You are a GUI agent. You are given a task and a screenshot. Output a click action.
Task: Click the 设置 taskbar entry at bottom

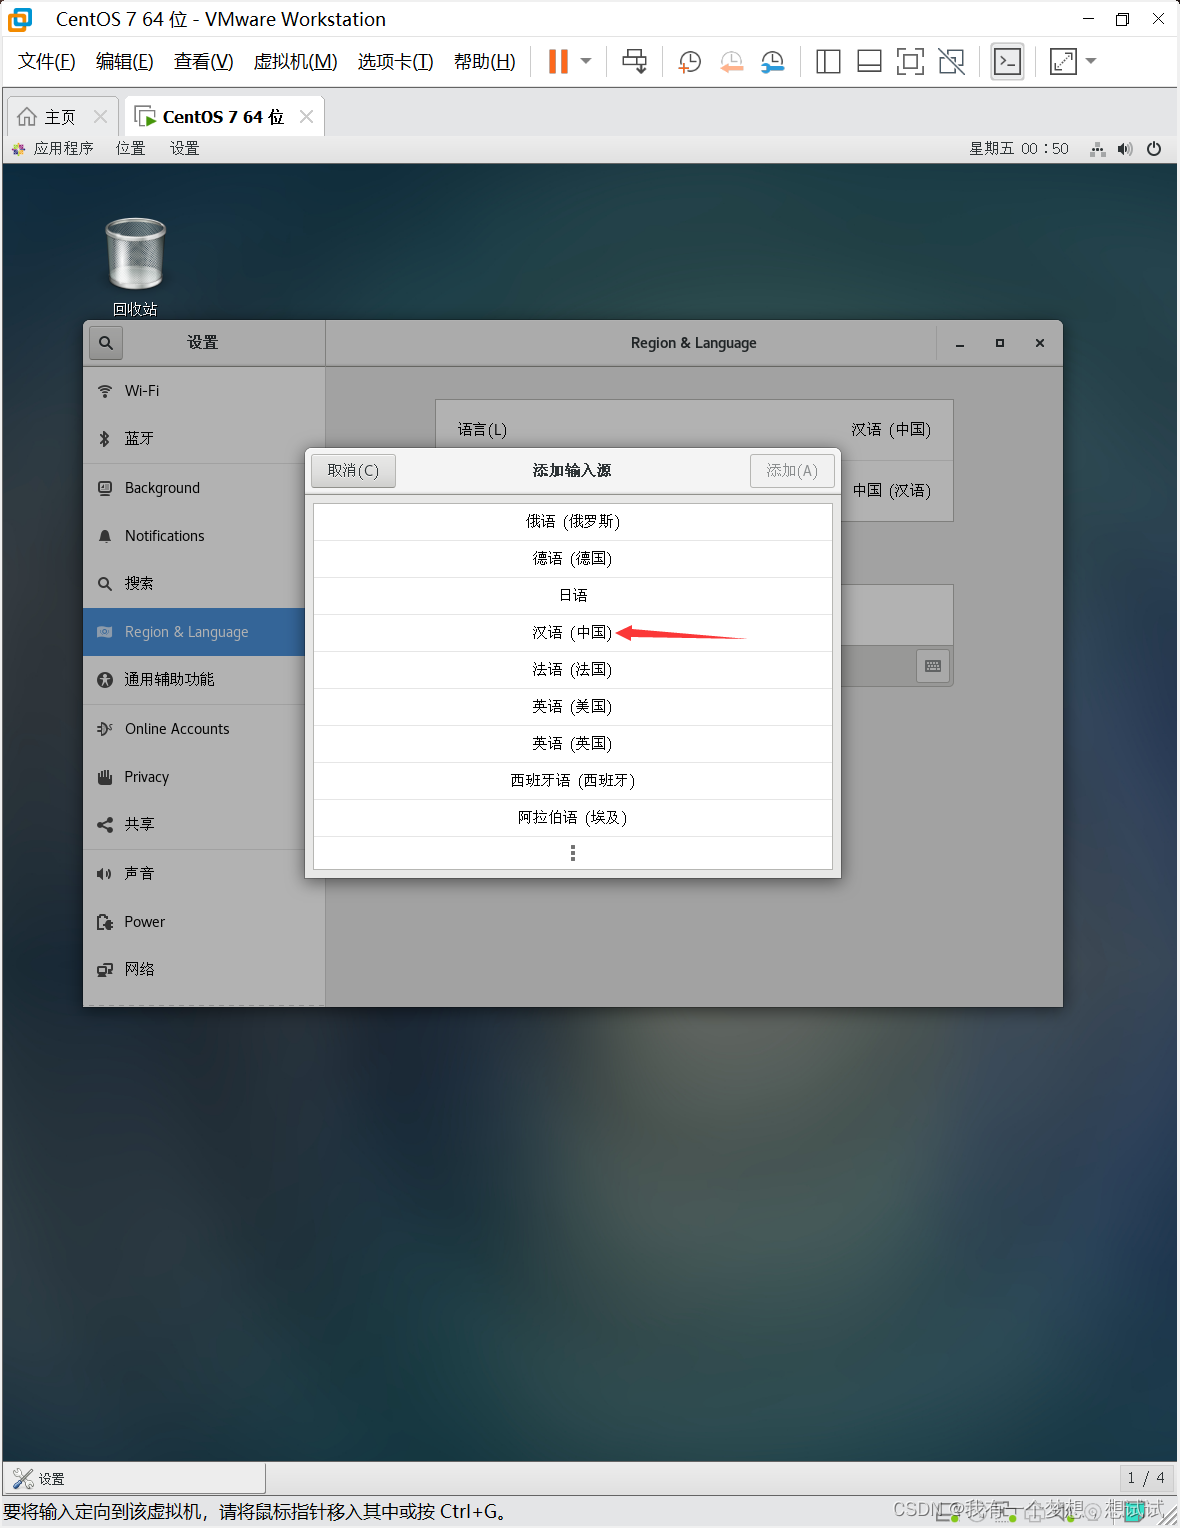135,1479
